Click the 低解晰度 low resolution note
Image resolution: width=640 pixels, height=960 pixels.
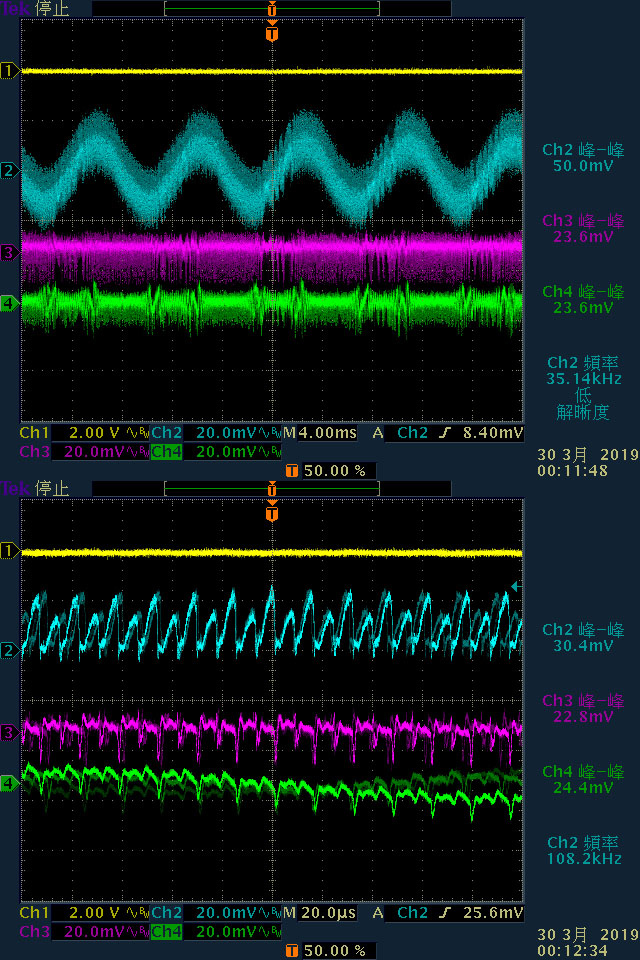pos(583,404)
